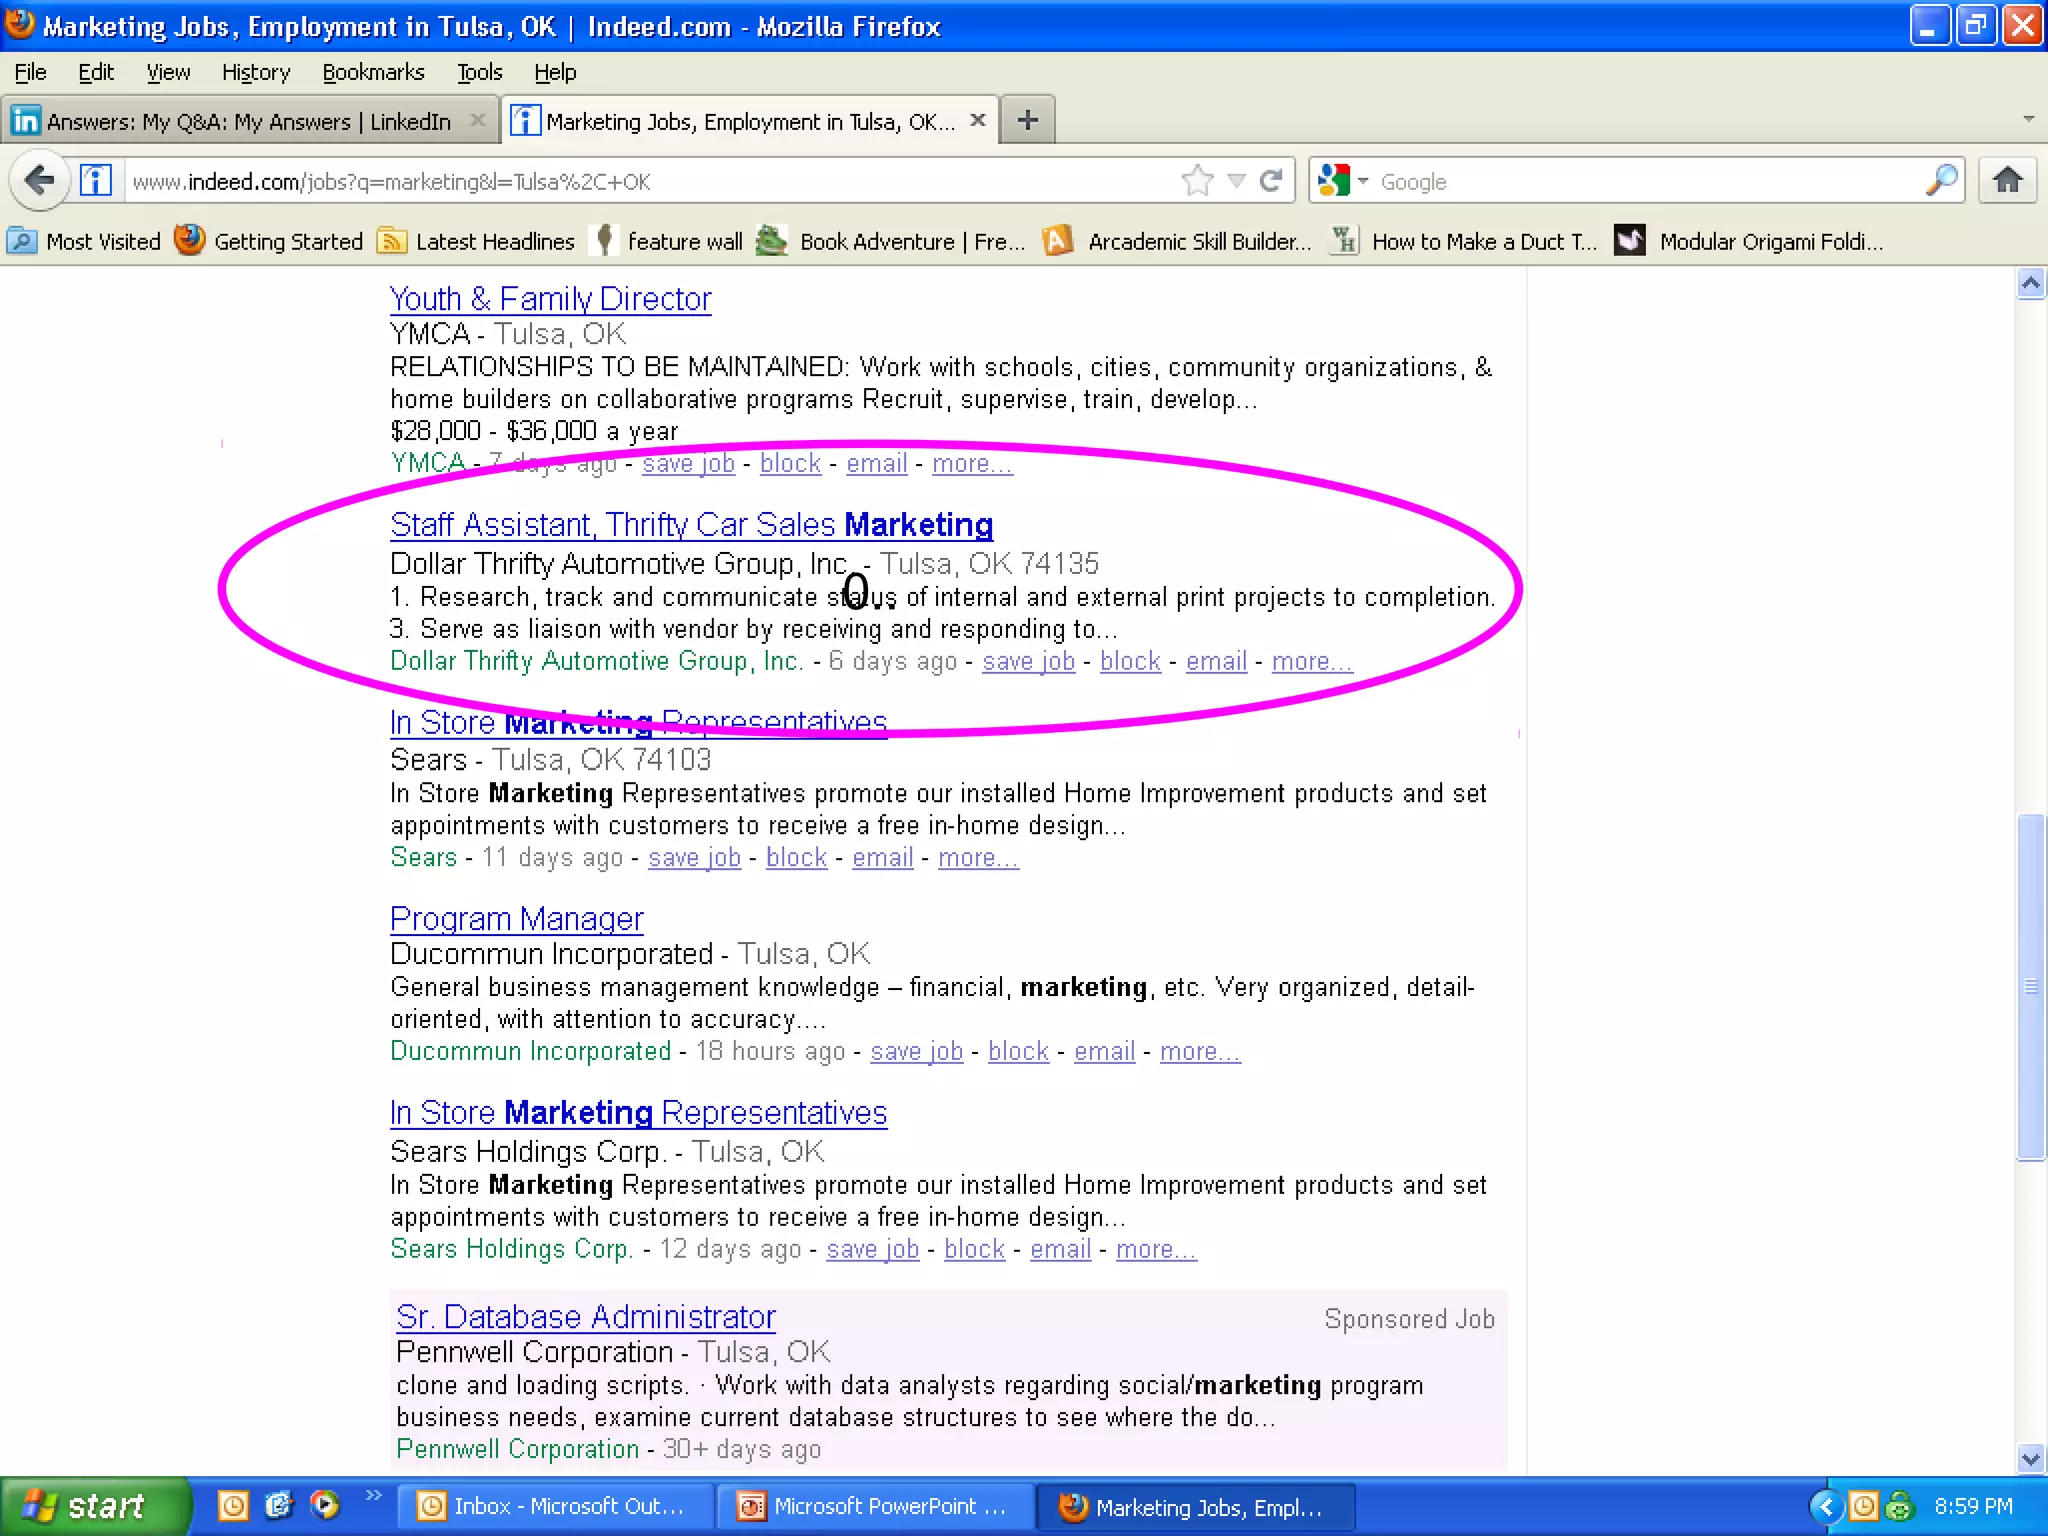Open Staff Assistant Thrifty Car Sales link
Screen dimensions: 2048x1536
coord(690,524)
